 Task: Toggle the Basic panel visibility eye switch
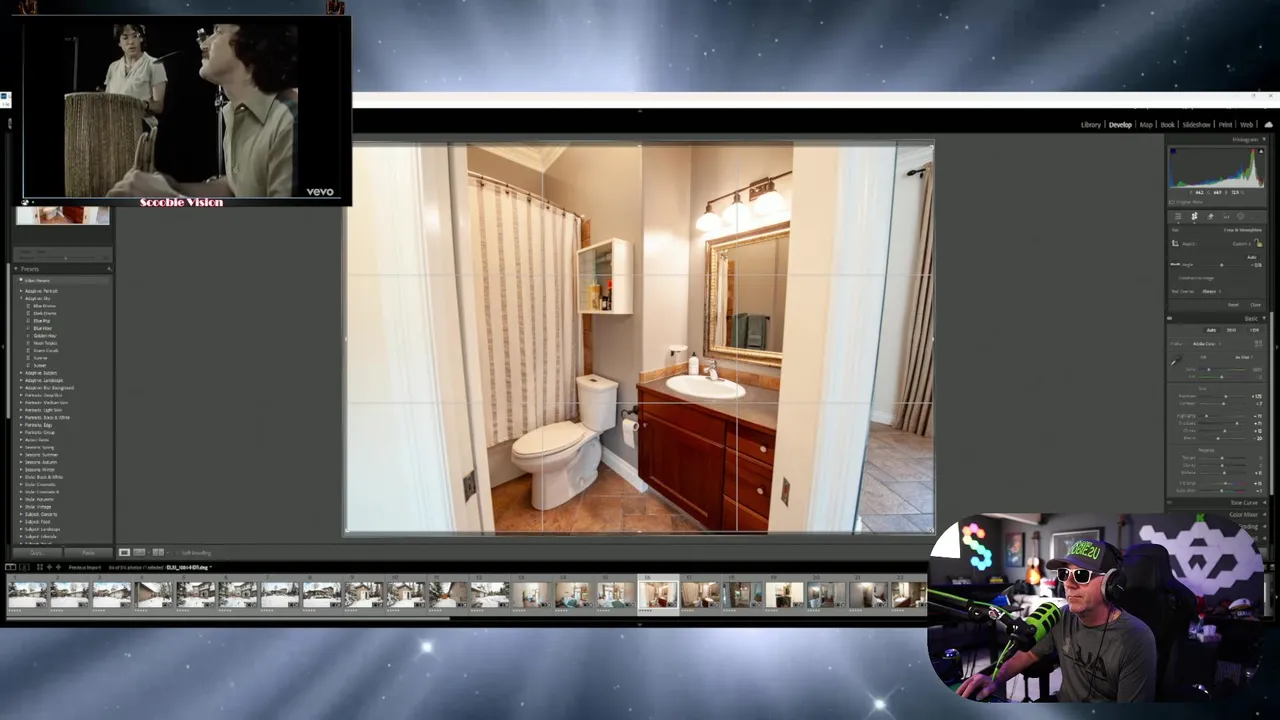[x=1169, y=319]
